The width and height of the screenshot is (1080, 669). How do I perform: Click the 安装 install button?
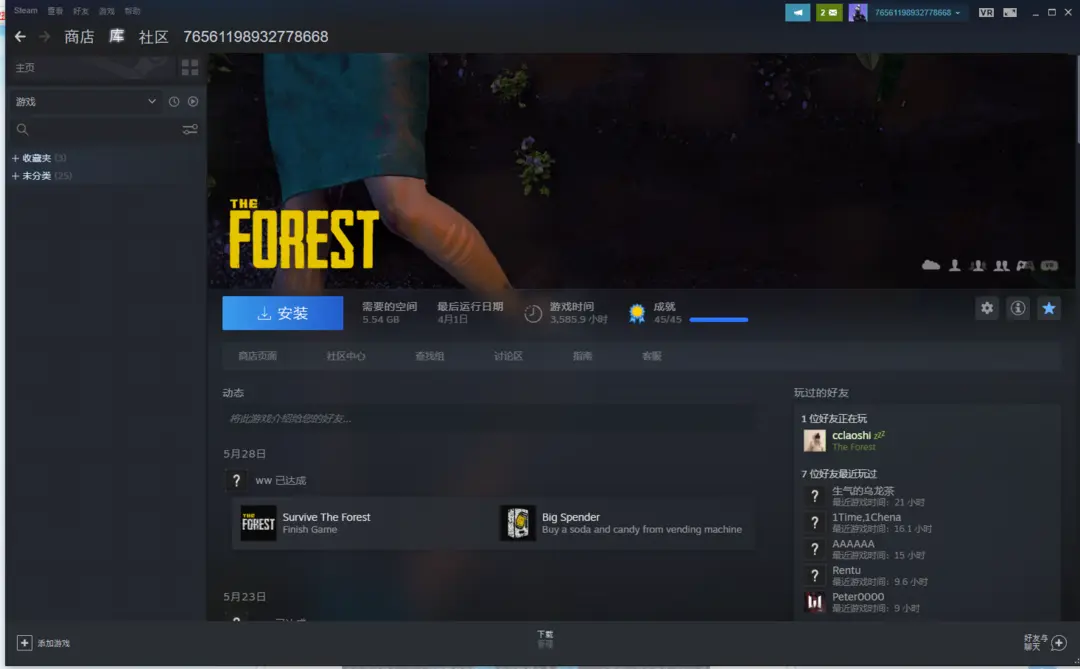click(x=282, y=313)
